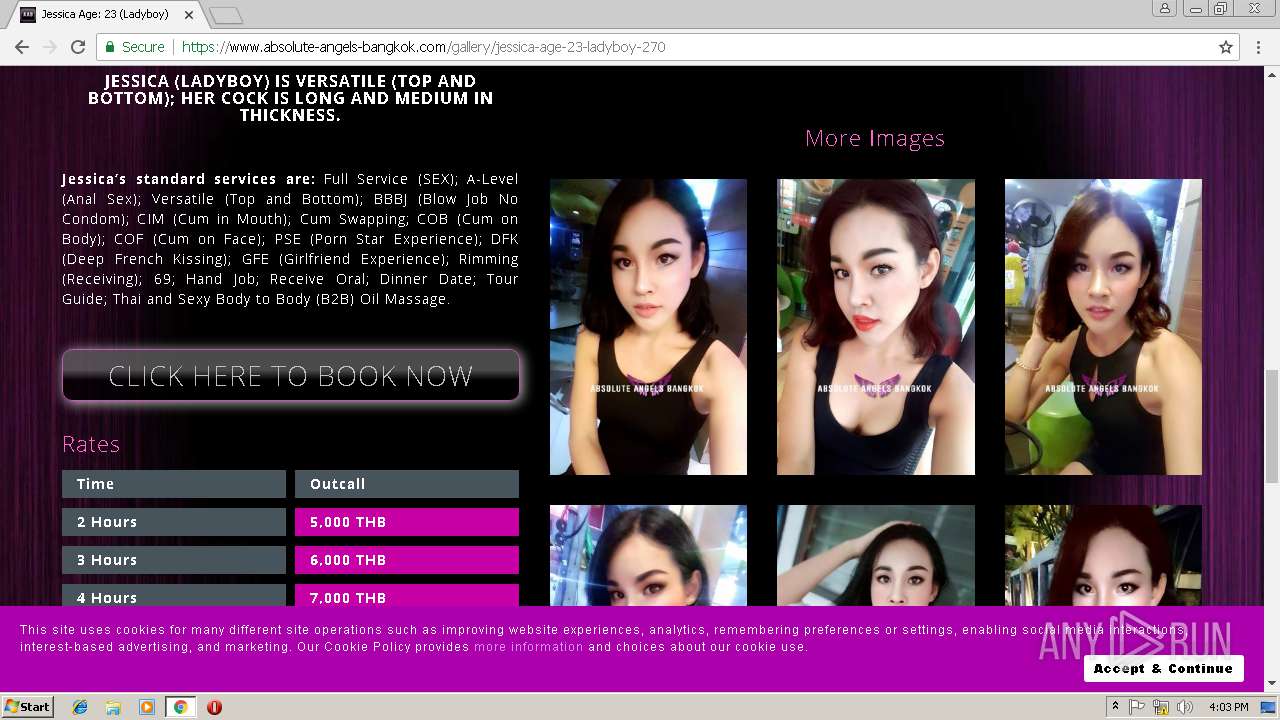The width and height of the screenshot is (1280, 720).
Task: Click the CLICK HERE TO BOOK NOW button
Action: click(x=291, y=375)
